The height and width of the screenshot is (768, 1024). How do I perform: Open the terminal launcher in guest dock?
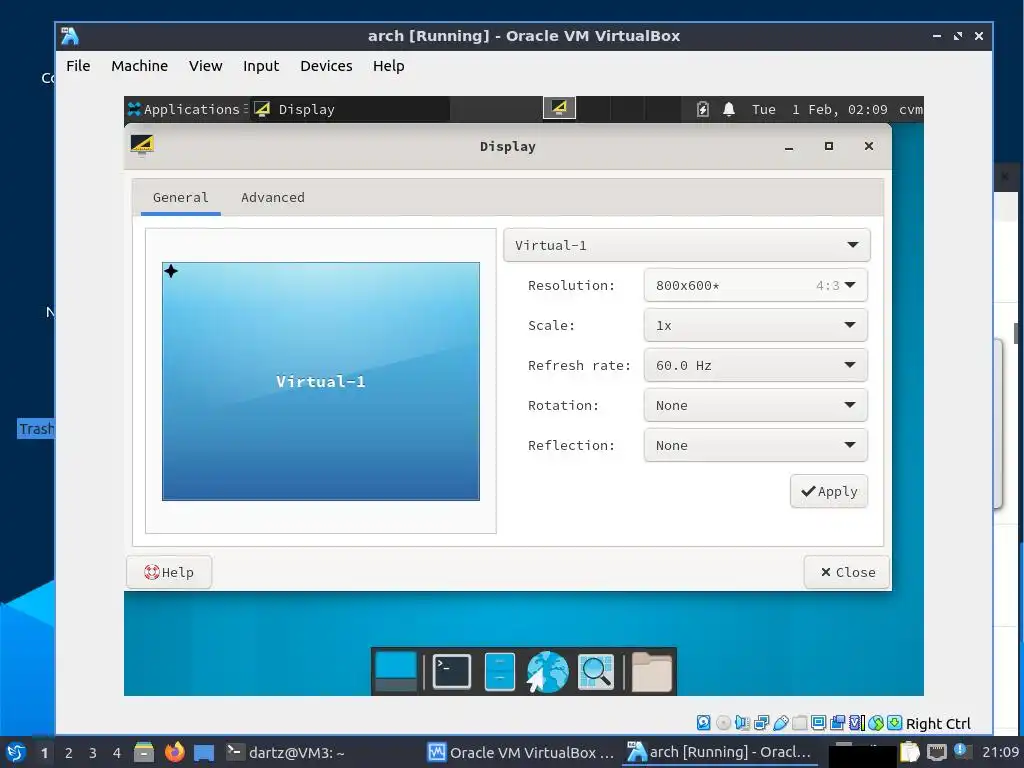452,671
